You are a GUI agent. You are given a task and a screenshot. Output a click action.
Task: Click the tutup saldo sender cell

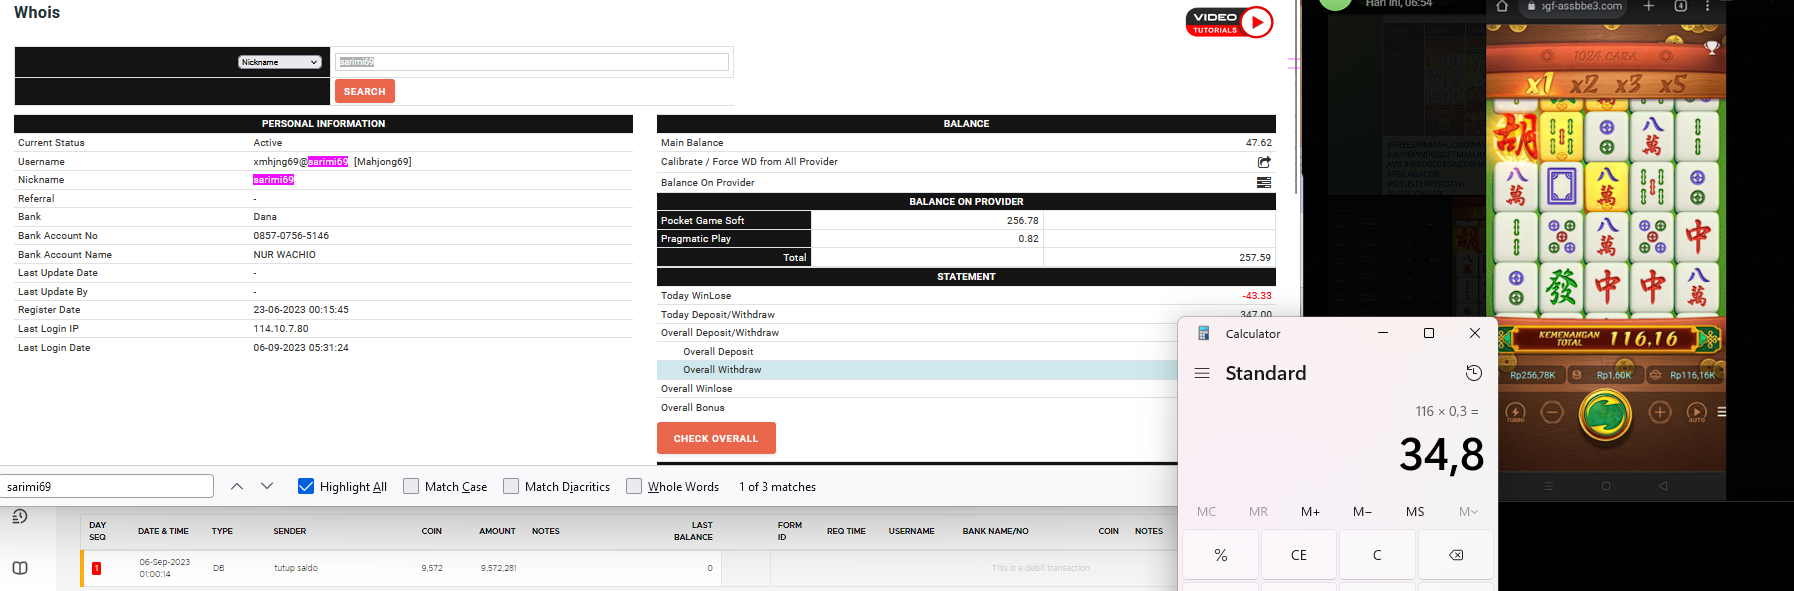(296, 568)
